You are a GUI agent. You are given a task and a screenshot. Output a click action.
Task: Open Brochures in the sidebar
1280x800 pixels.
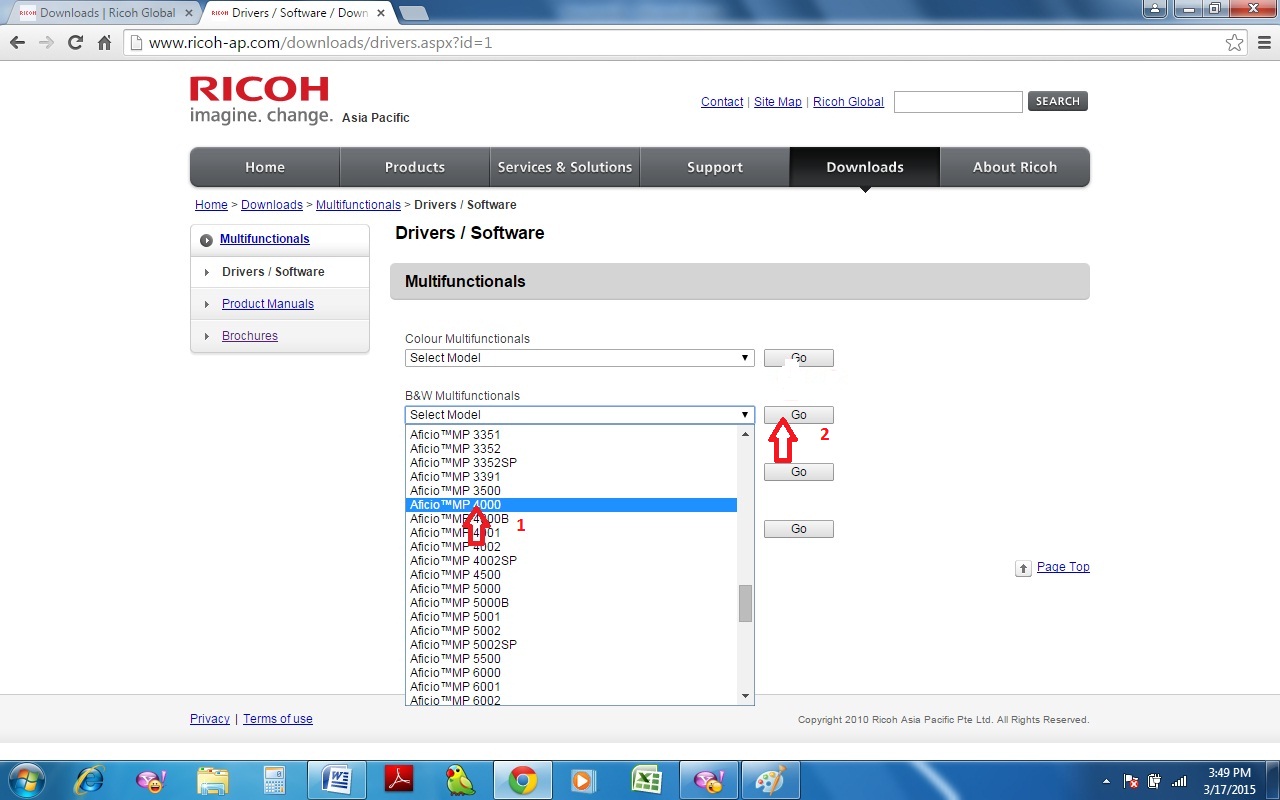pyautogui.click(x=250, y=336)
